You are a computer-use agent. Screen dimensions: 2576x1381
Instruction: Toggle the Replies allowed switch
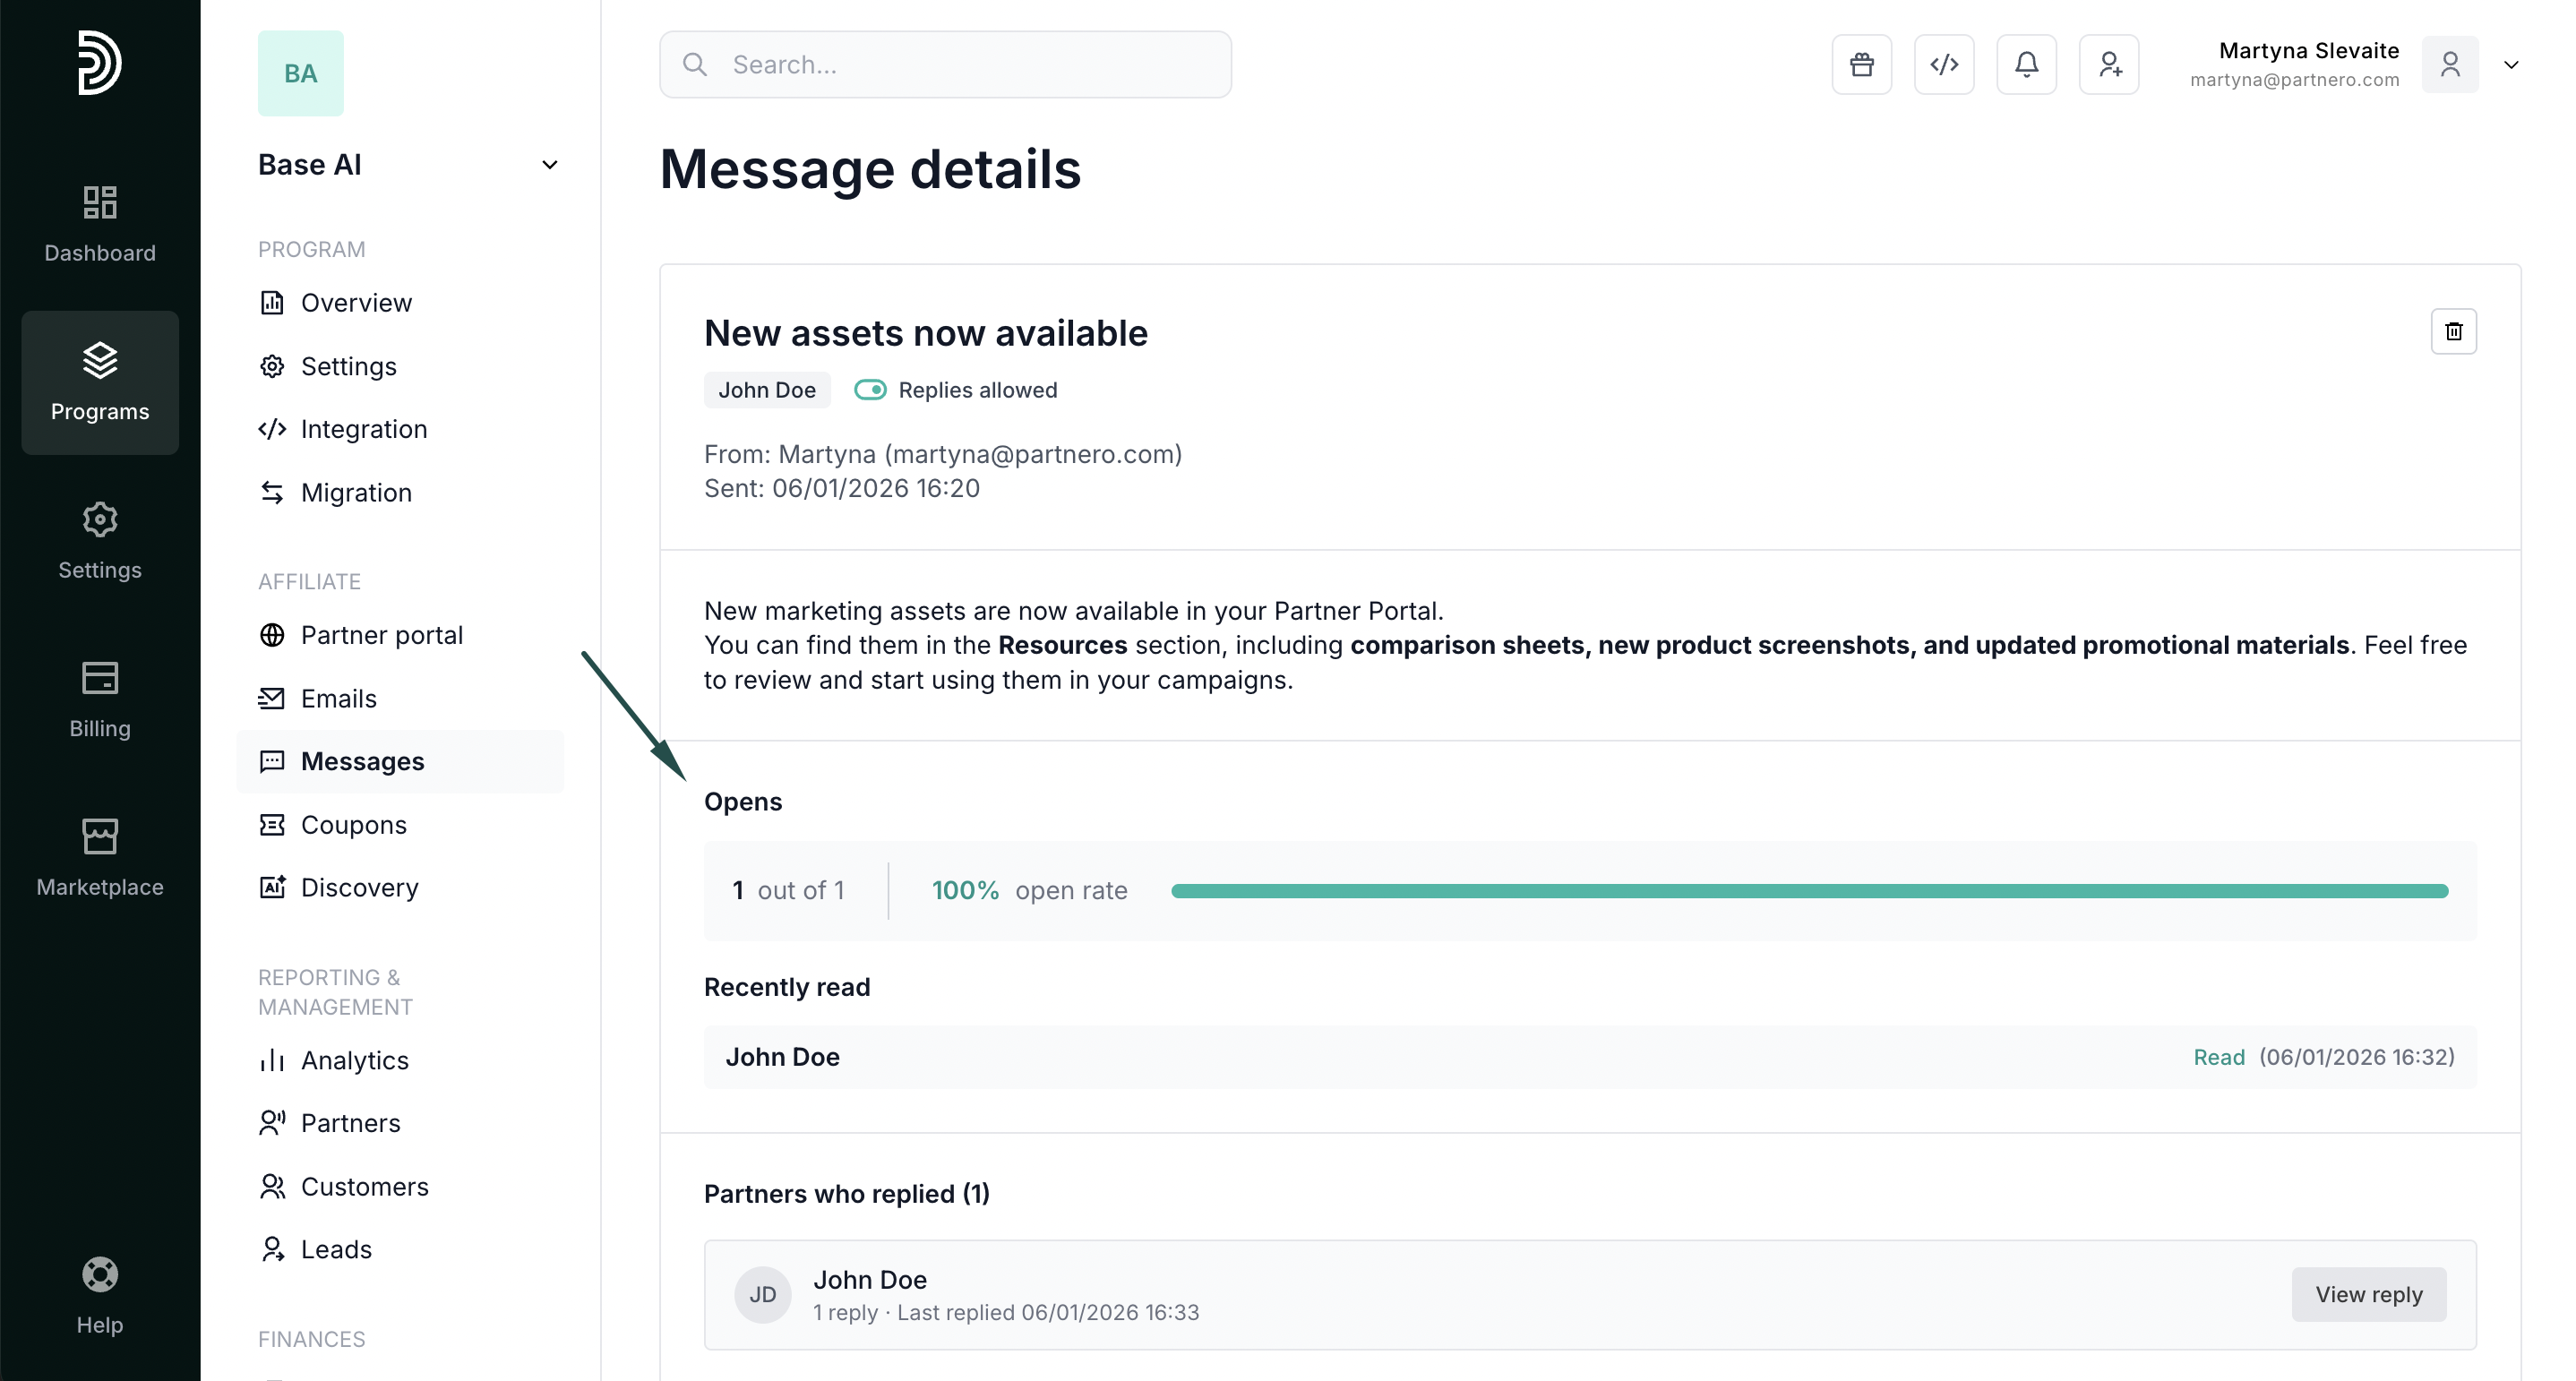click(870, 390)
